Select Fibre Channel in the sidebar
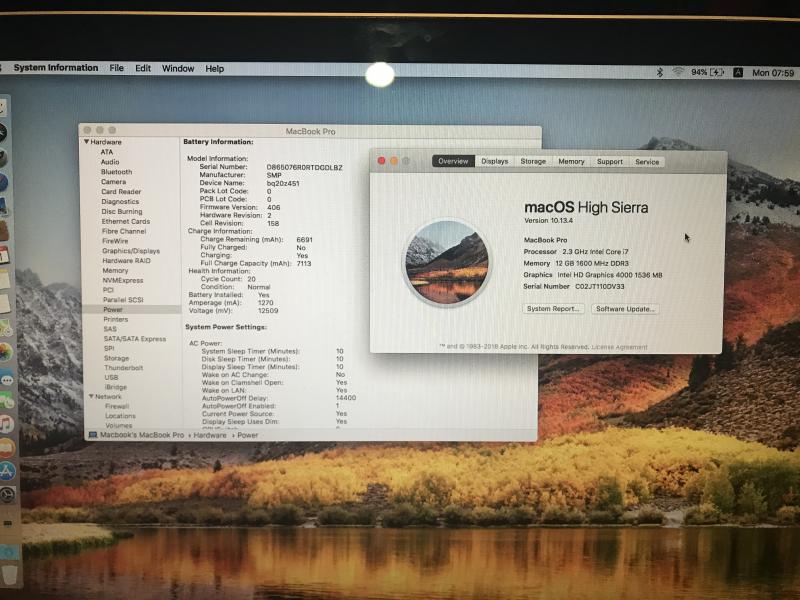Image resolution: width=800 pixels, height=600 pixels. point(124,231)
